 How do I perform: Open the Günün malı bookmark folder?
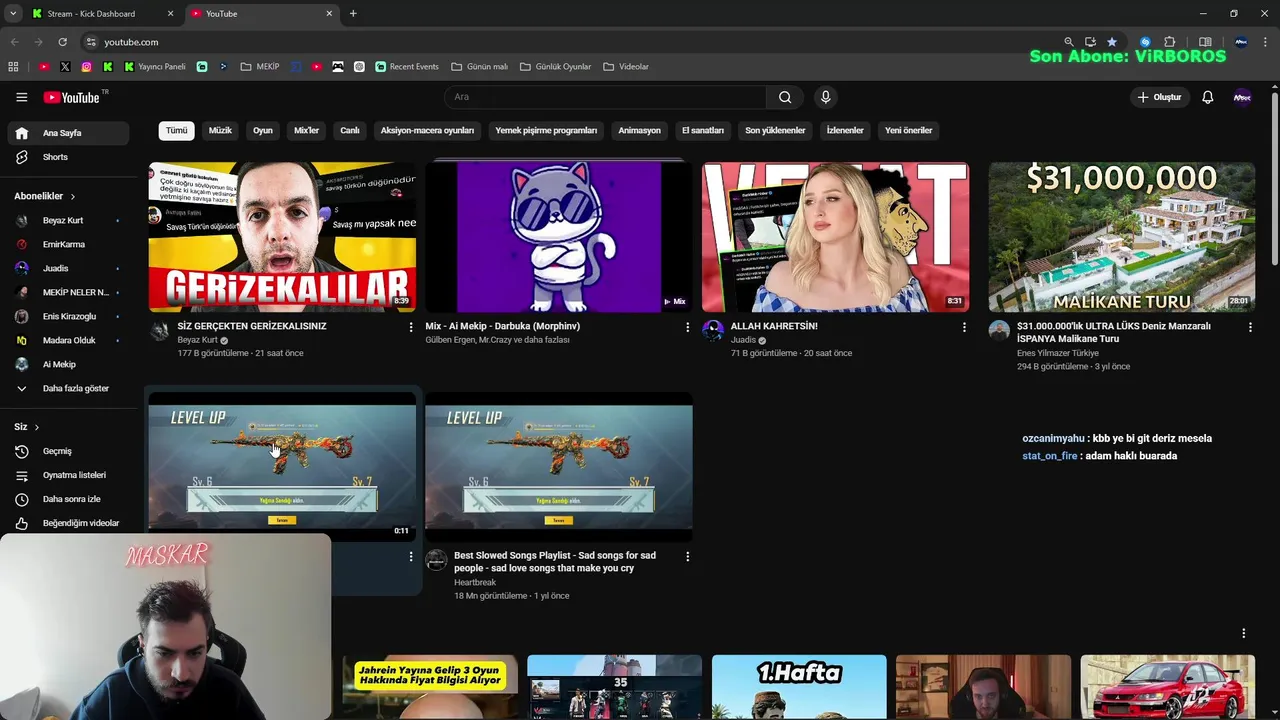pyautogui.click(x=480, y=67)
